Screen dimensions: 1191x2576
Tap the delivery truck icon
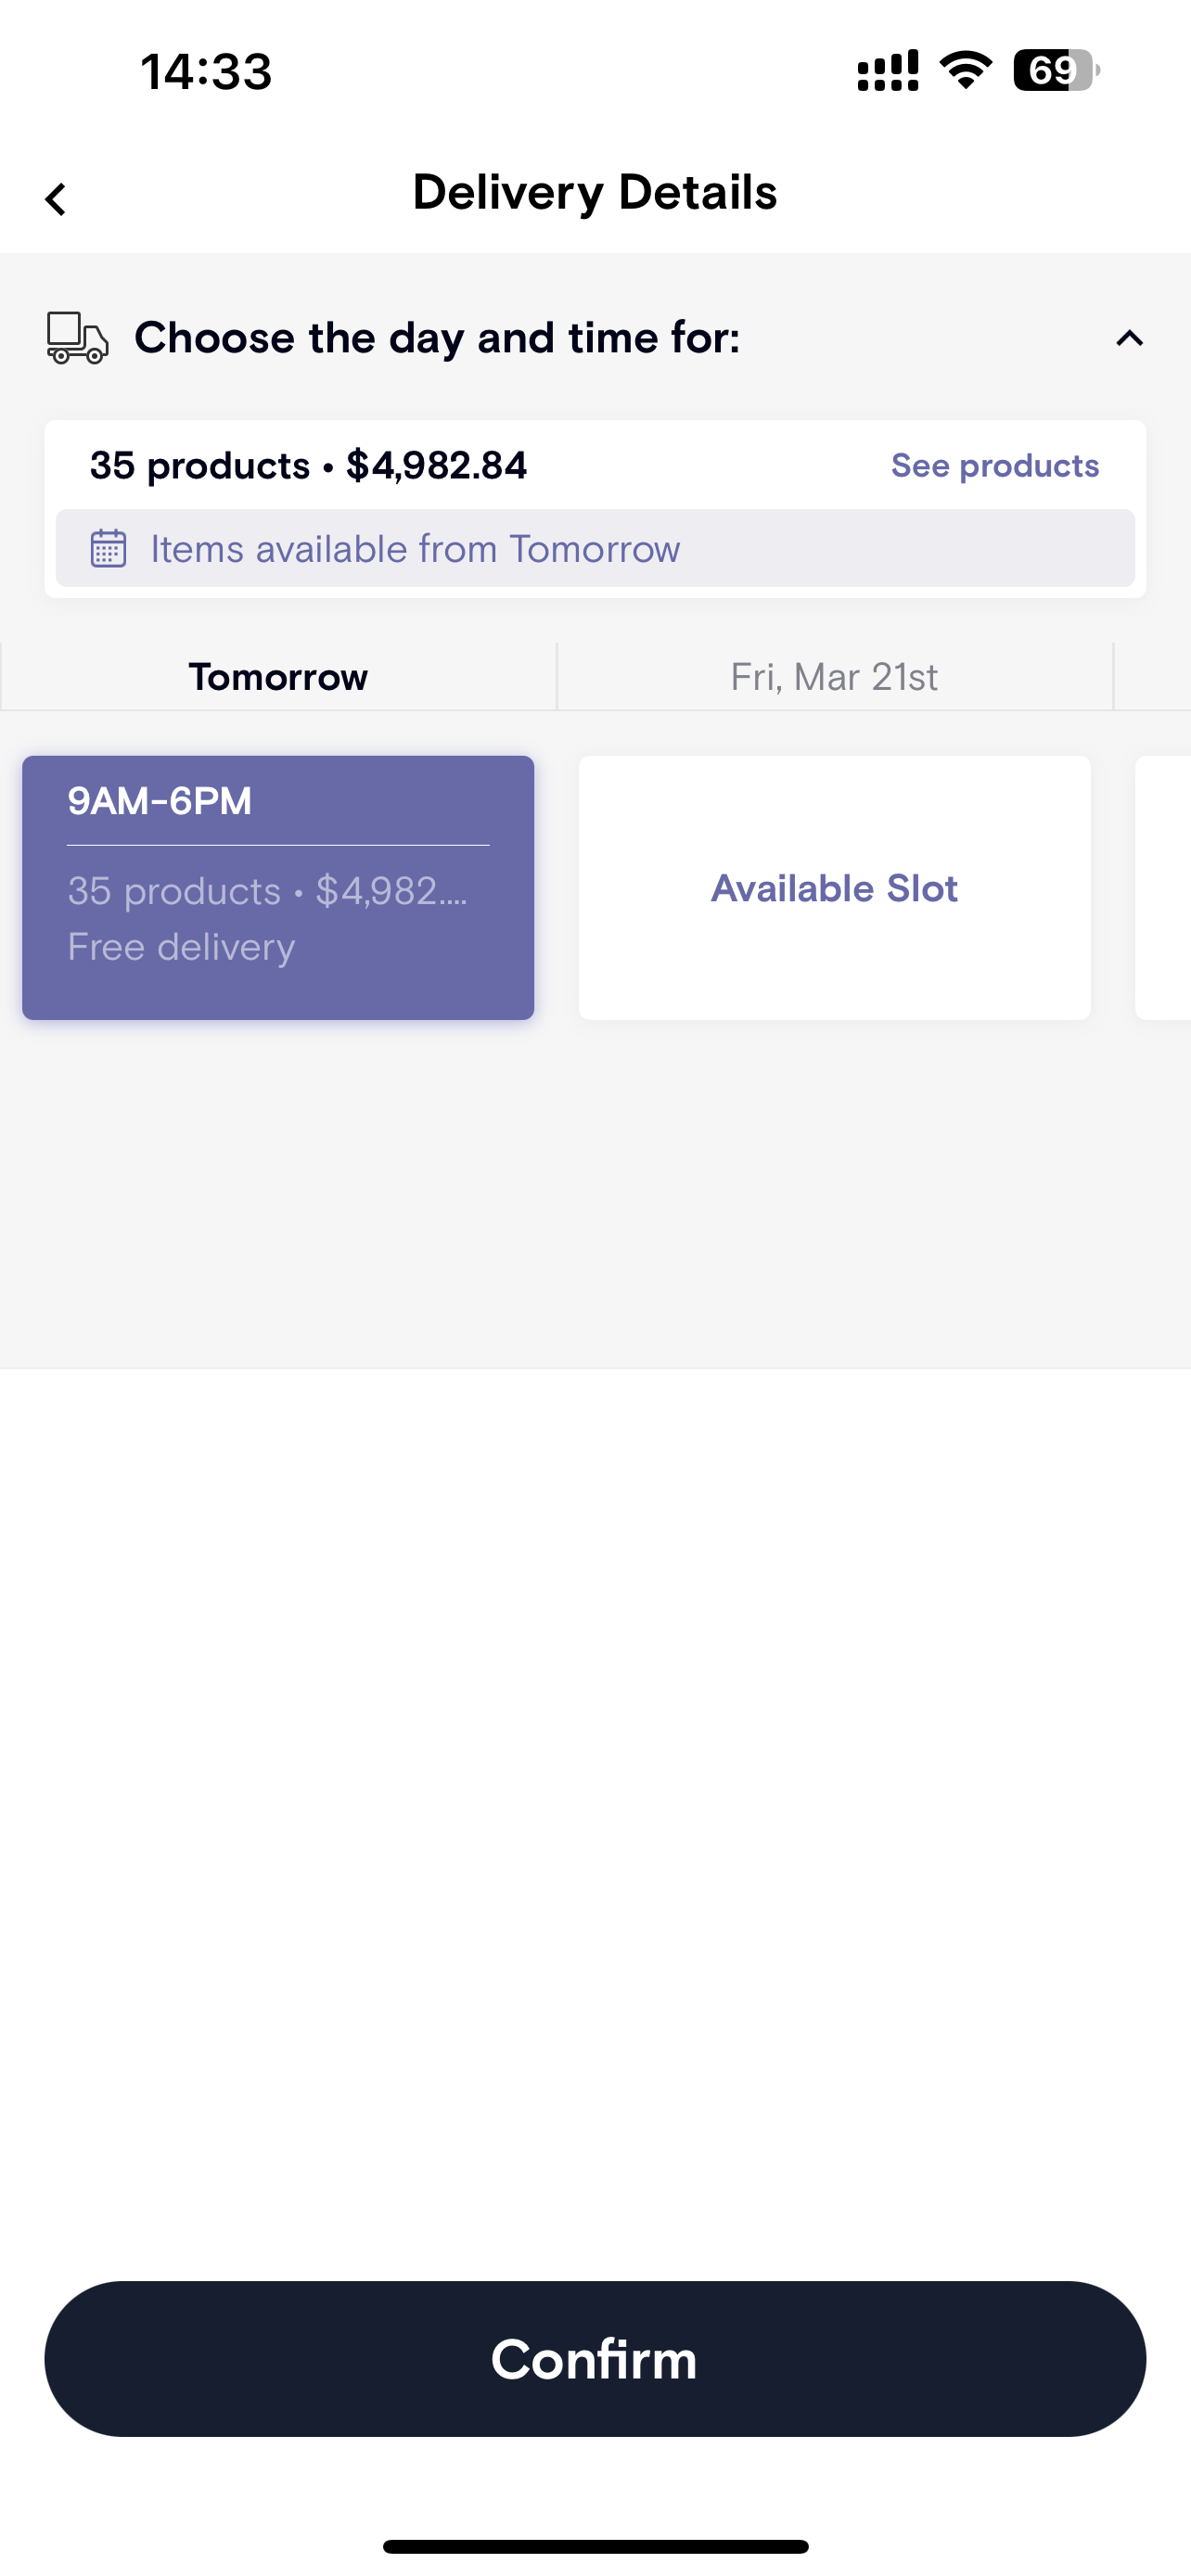[77, 338]
